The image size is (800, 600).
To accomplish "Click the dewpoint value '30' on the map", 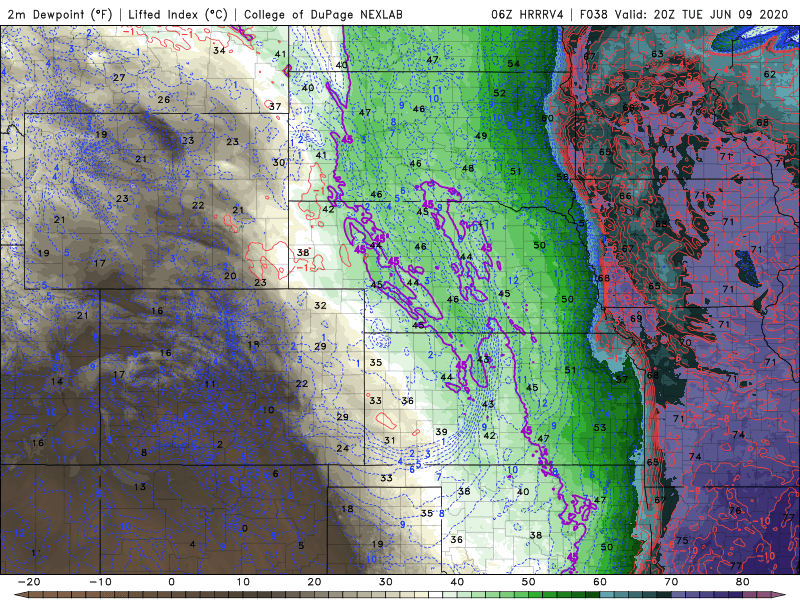I will [x=279, y=162].
